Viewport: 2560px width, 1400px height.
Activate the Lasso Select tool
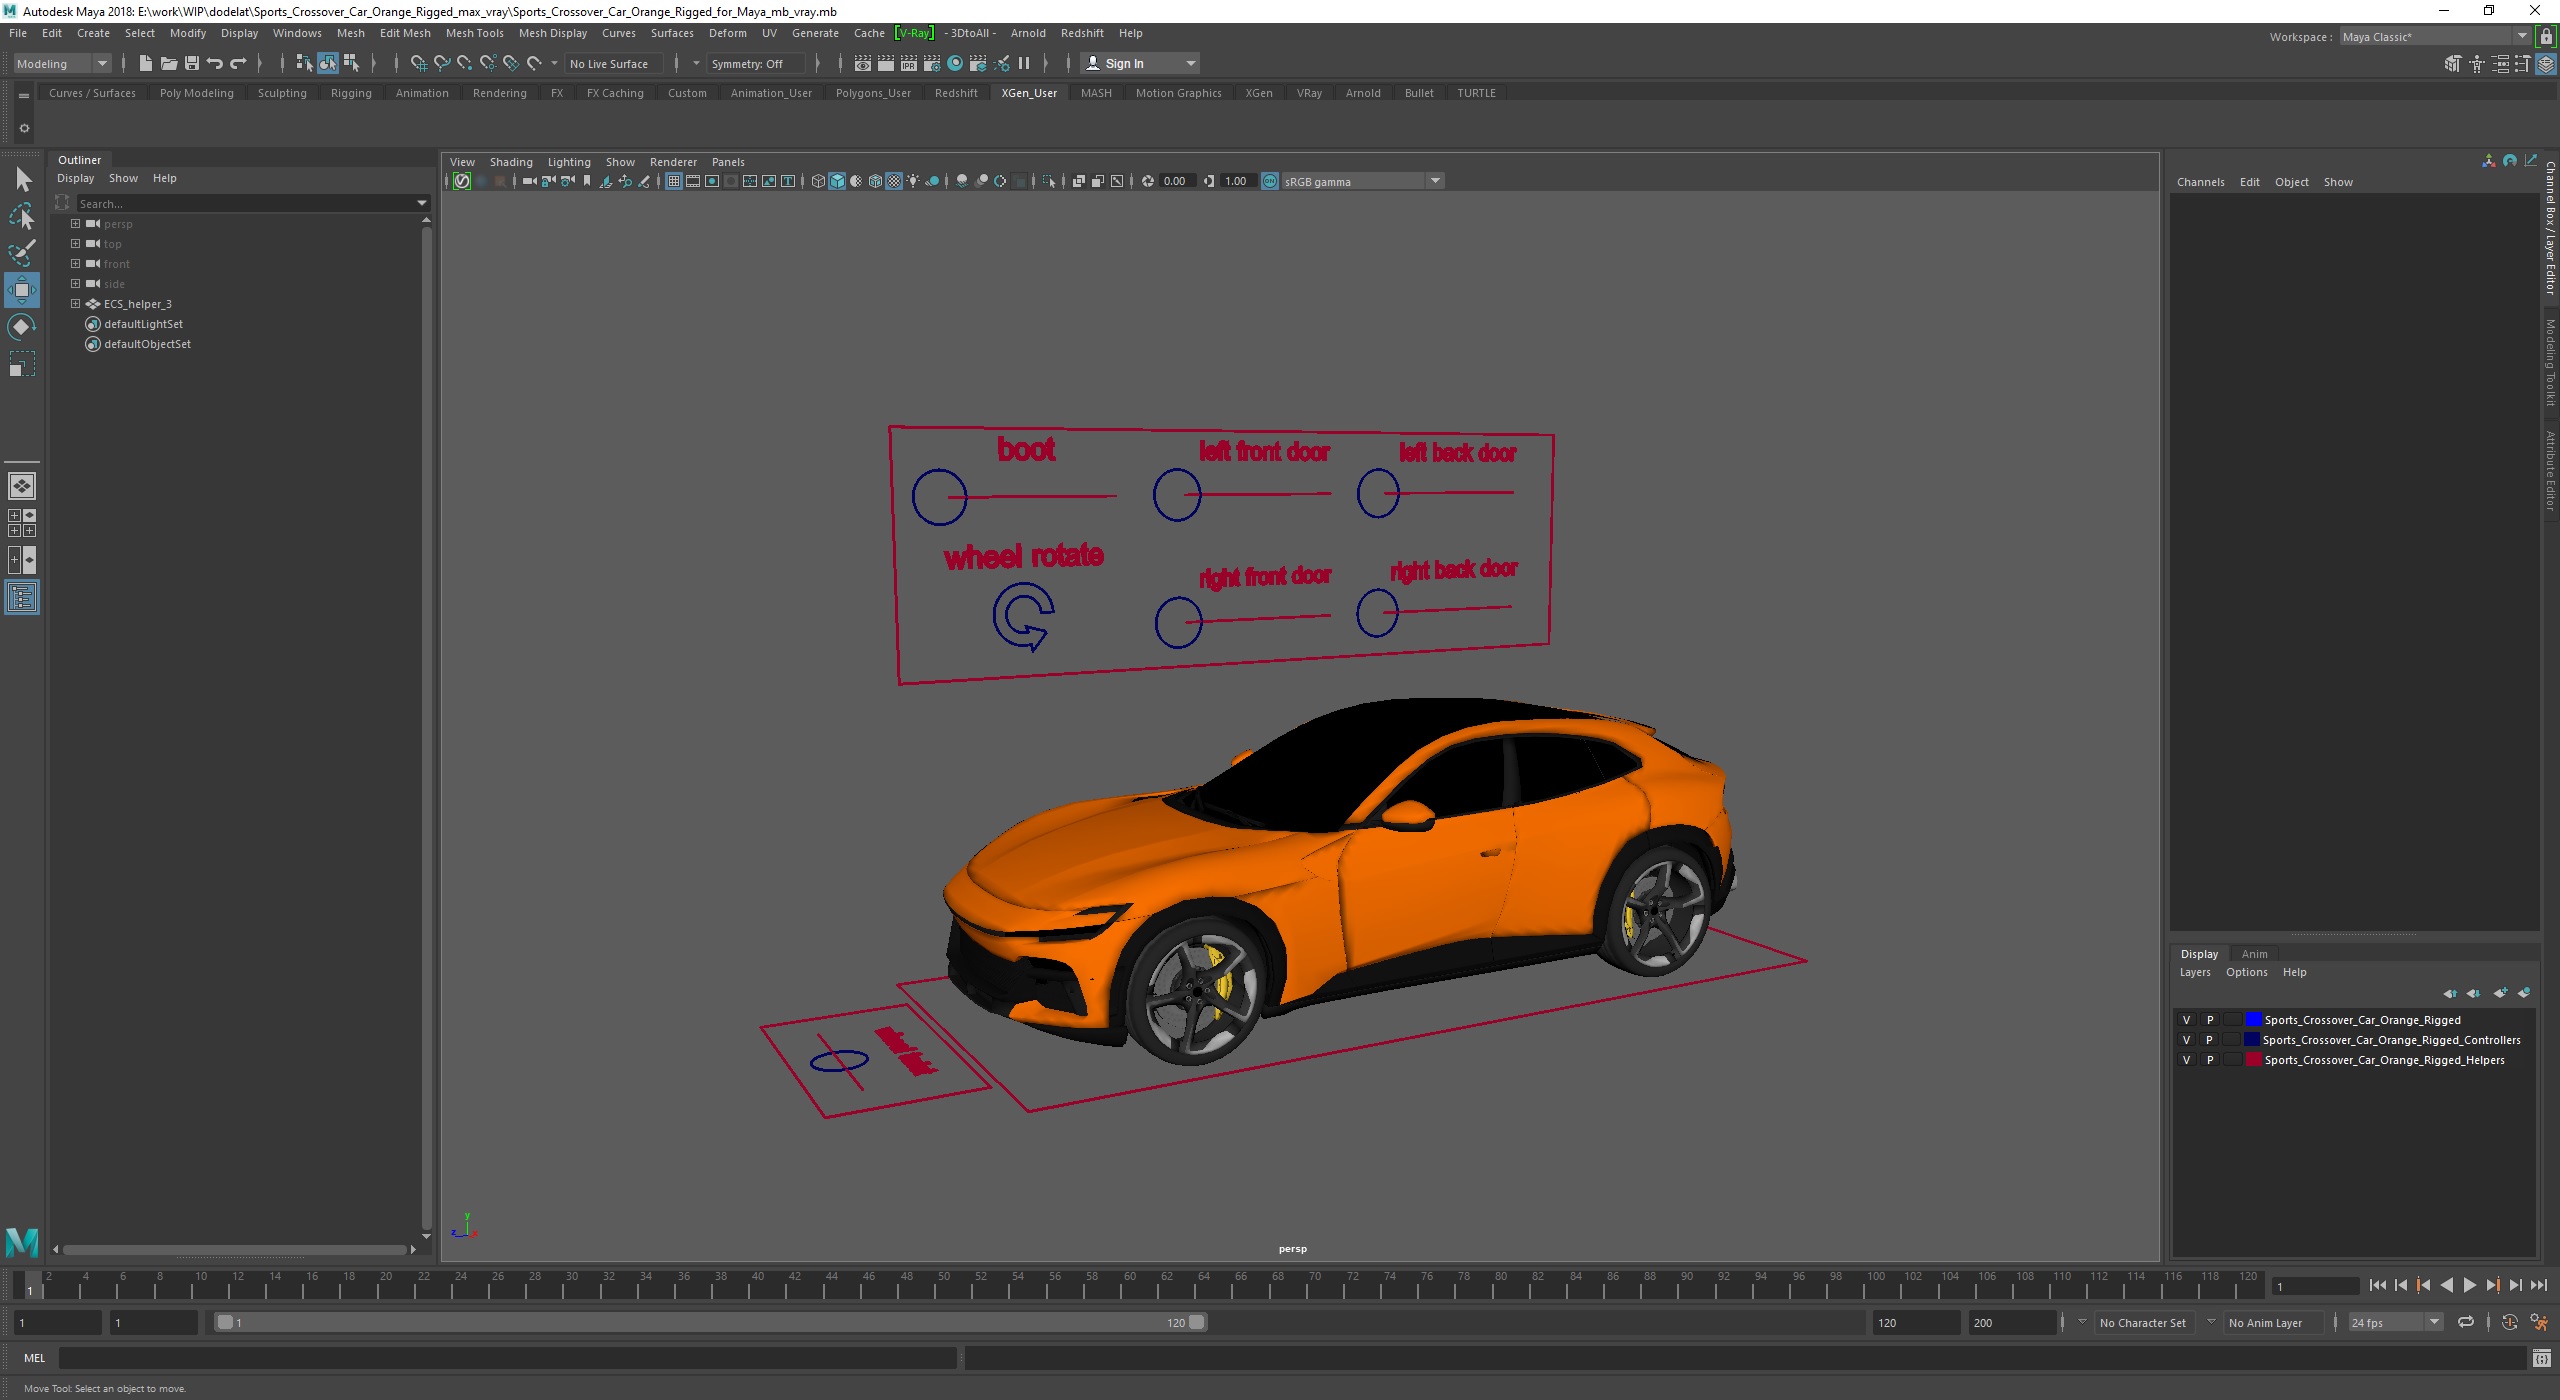23,216
